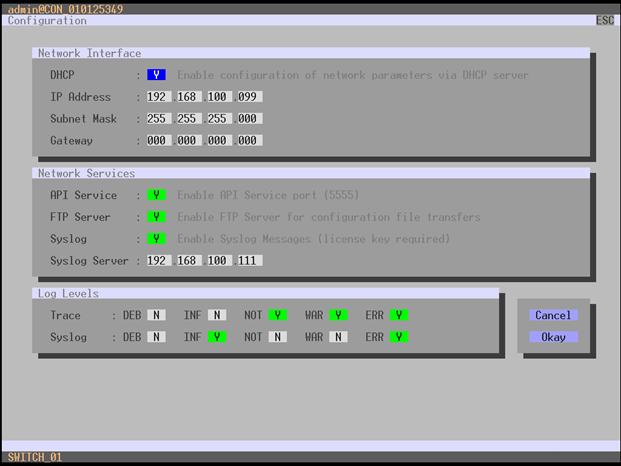Select IP Address second octet 168

[189, 97]
